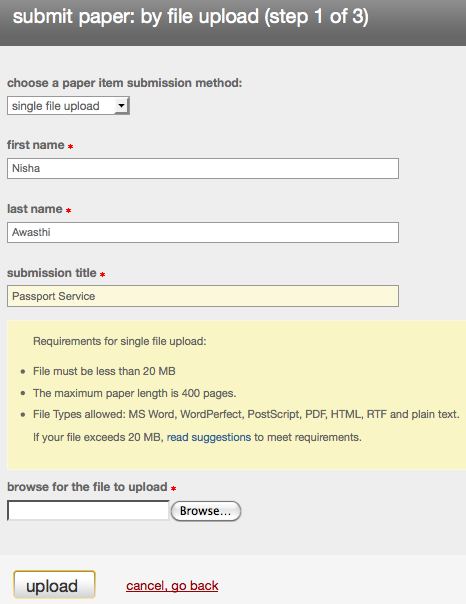Click the empty file path text box
466x604 pixels.
pos(88,511)
